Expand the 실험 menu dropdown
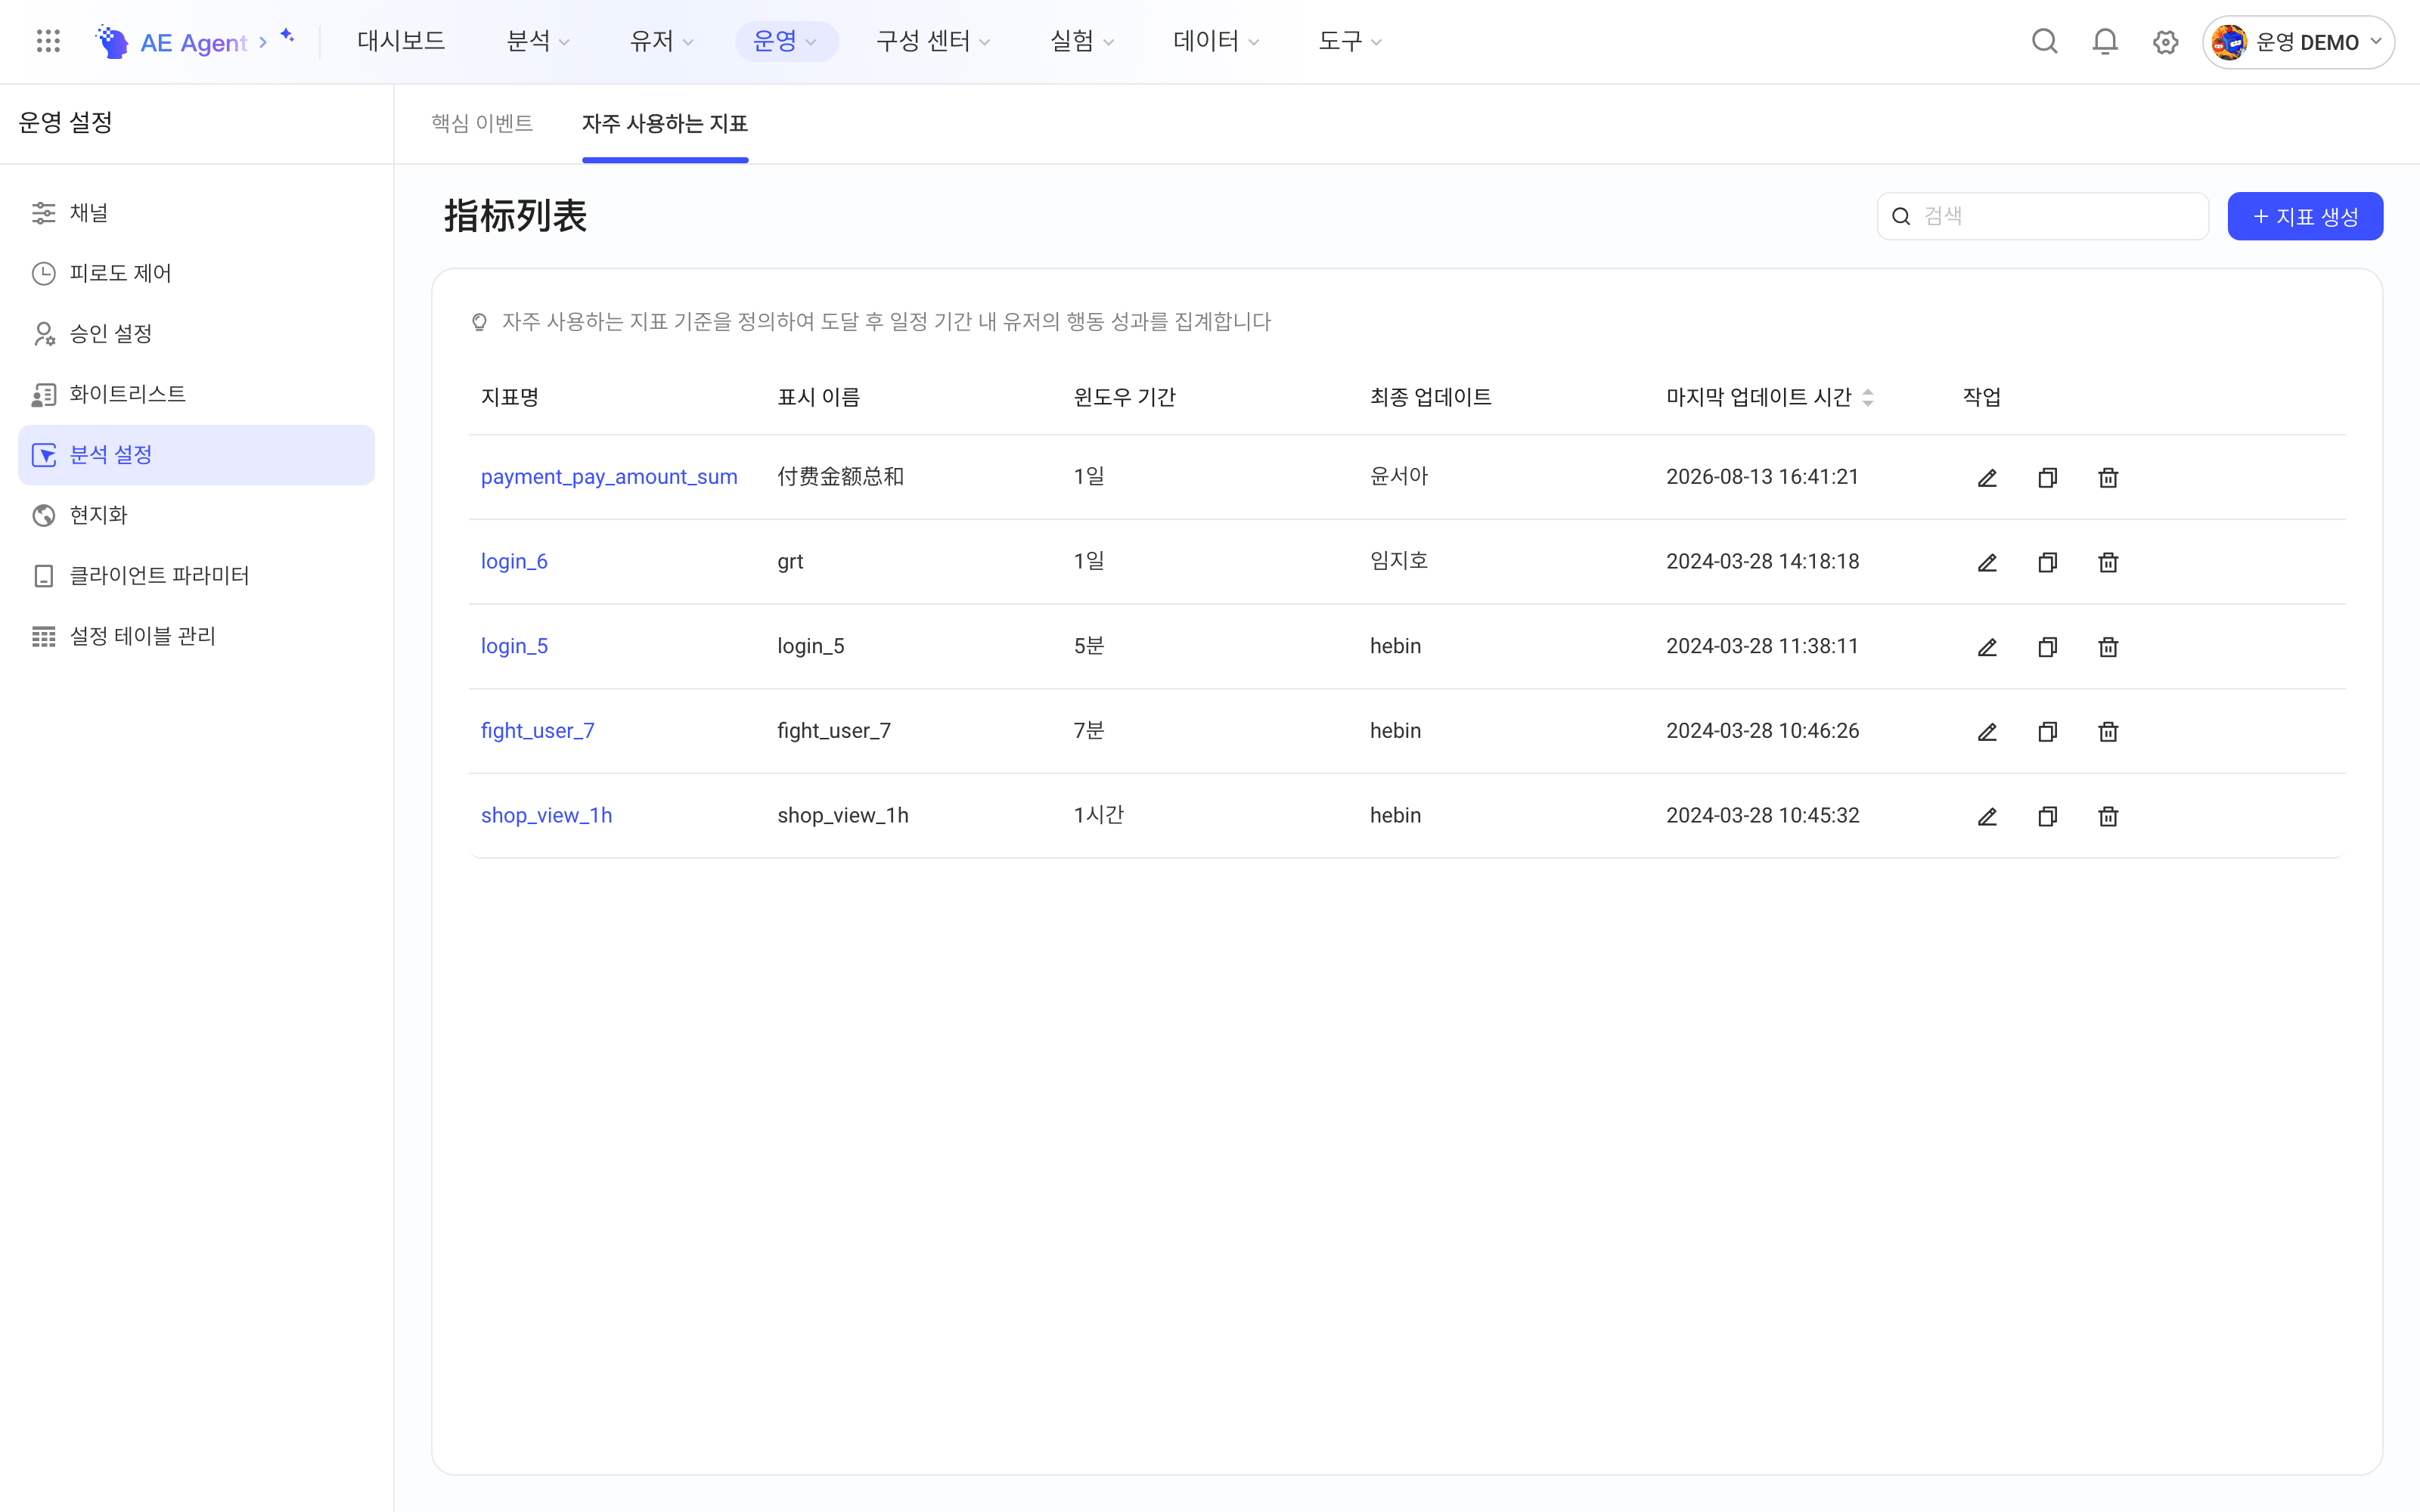 coord(1082,41)
